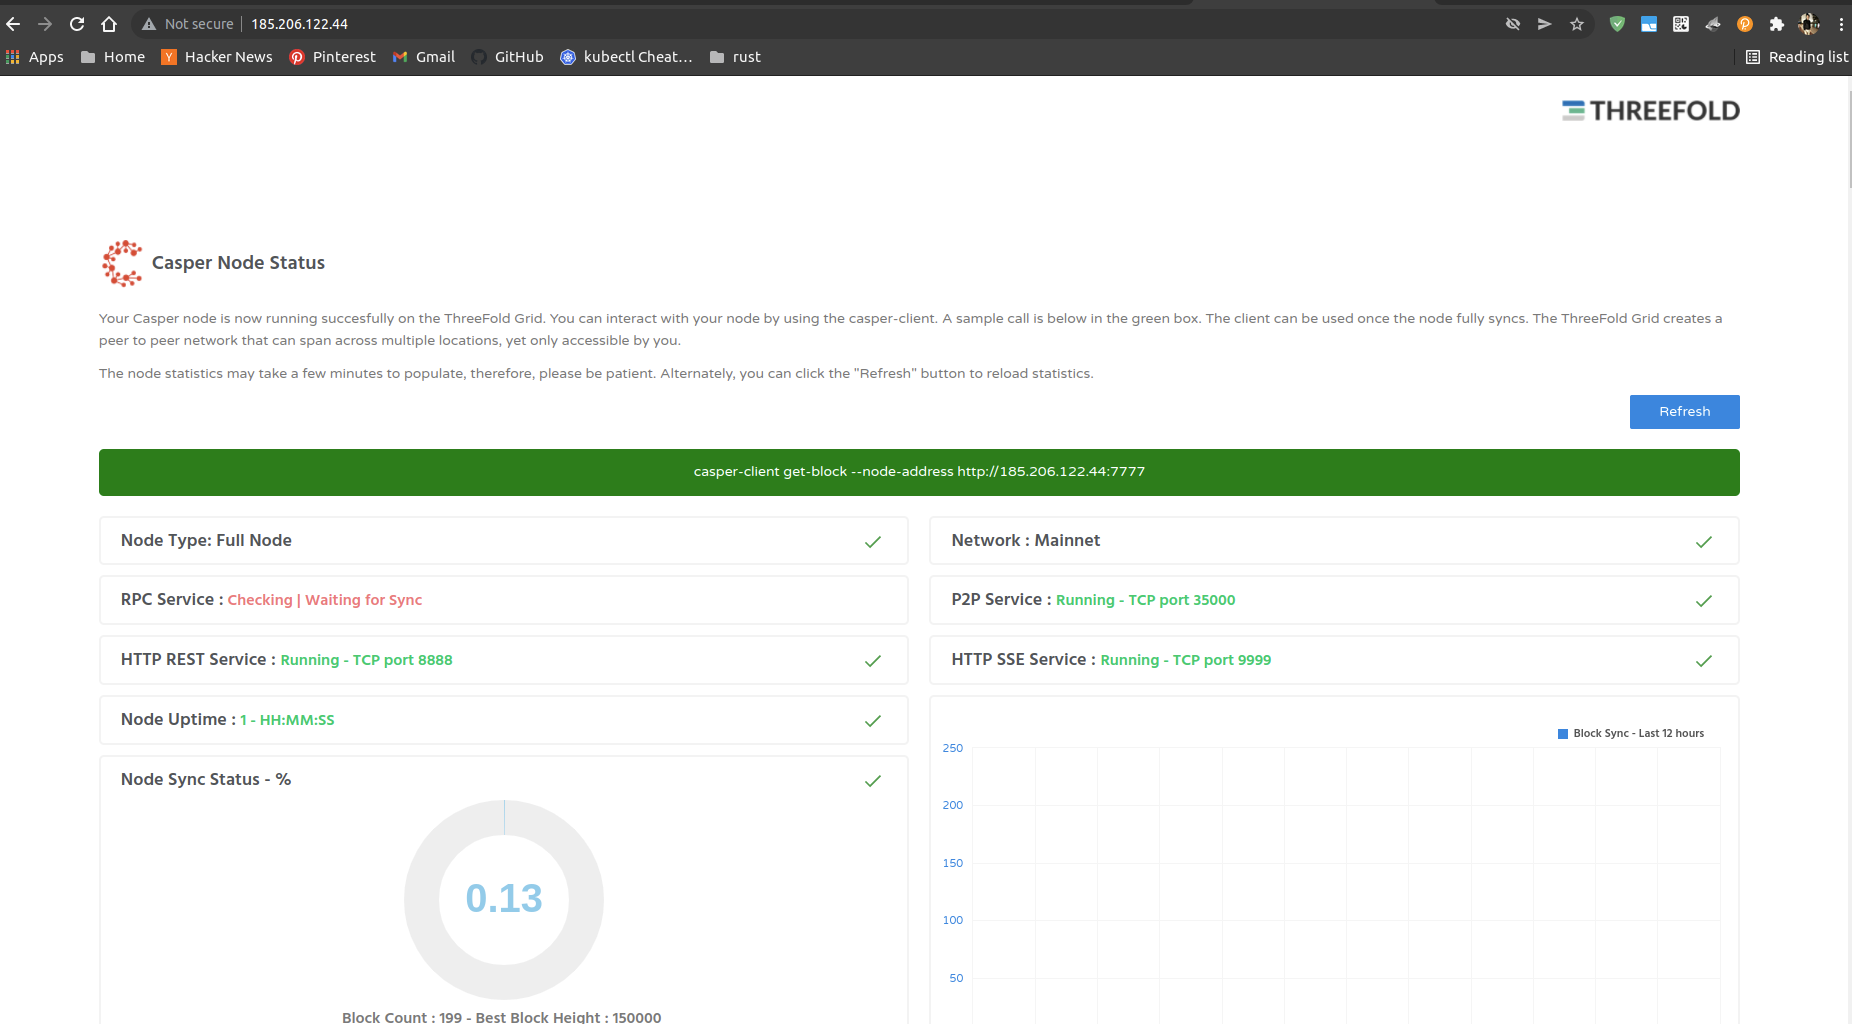Image resolution: width=1852 pixels, height=1024 pixels.
Task: Click the Casper Node Status logo icon
Action: (122, 262)
